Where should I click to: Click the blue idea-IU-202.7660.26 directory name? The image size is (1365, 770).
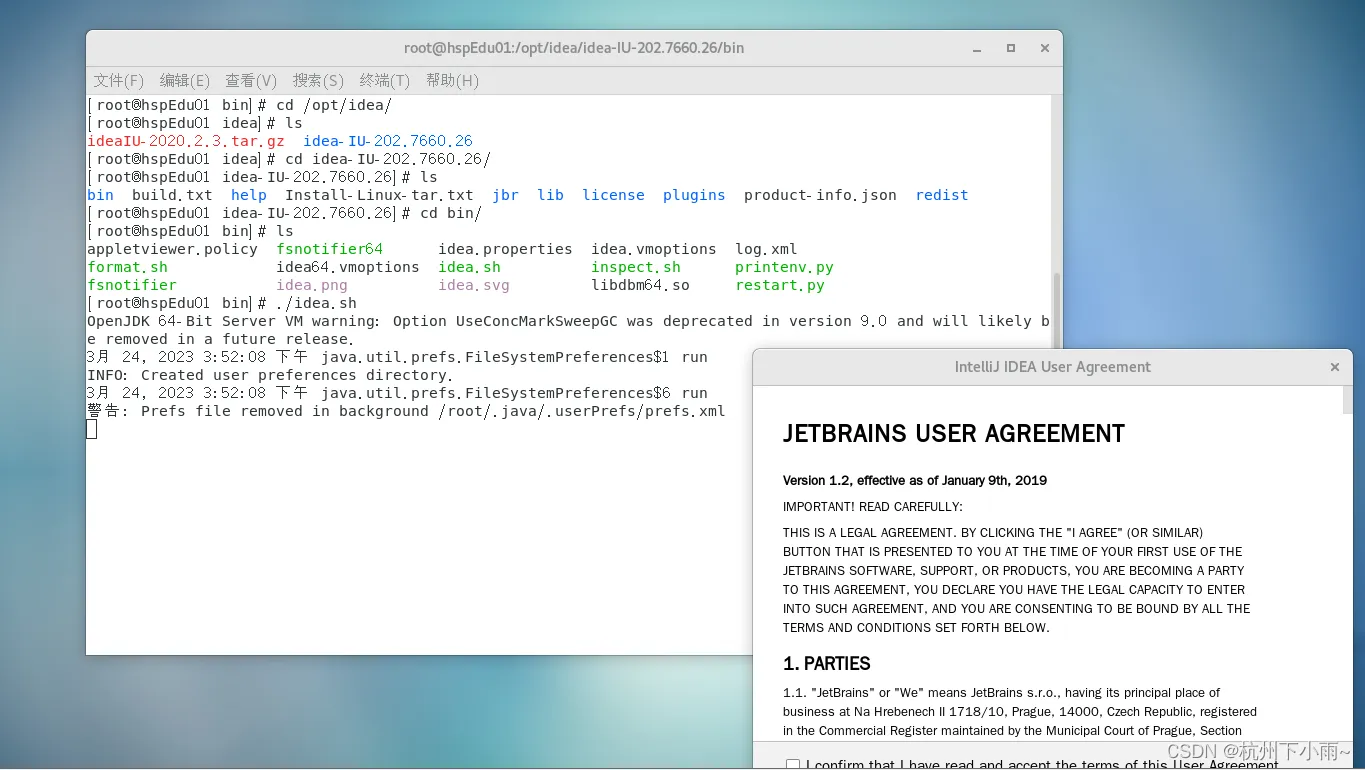point(388,141)
